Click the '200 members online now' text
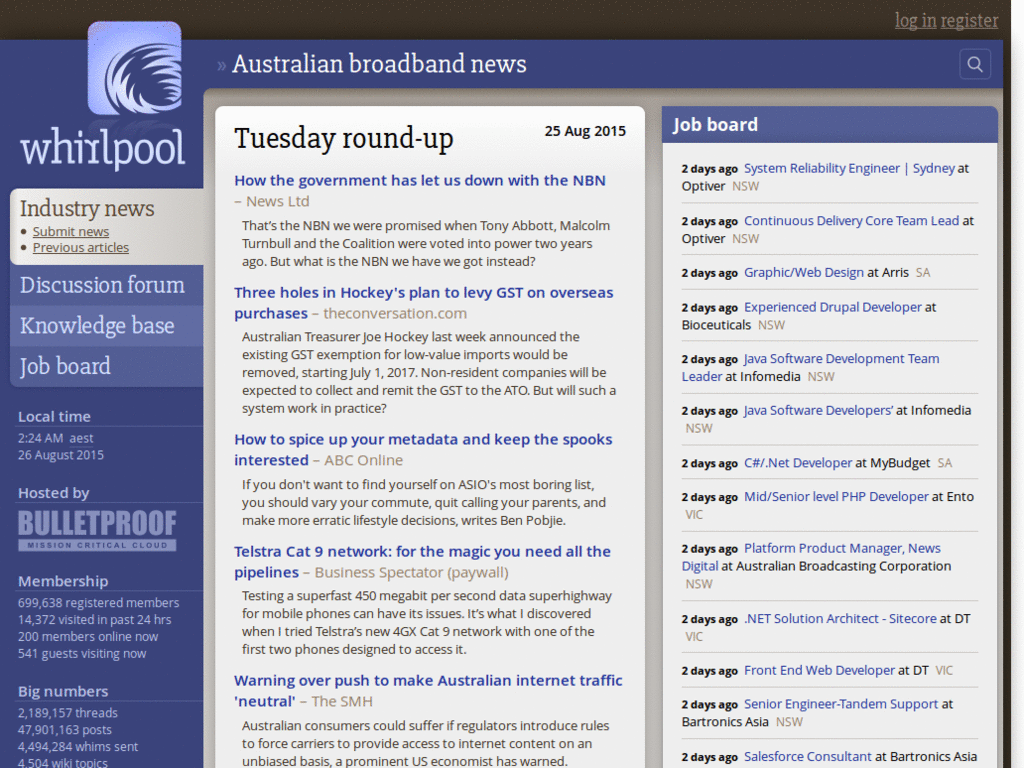Viewport: 1024px width, 768px height. (88, 637)
